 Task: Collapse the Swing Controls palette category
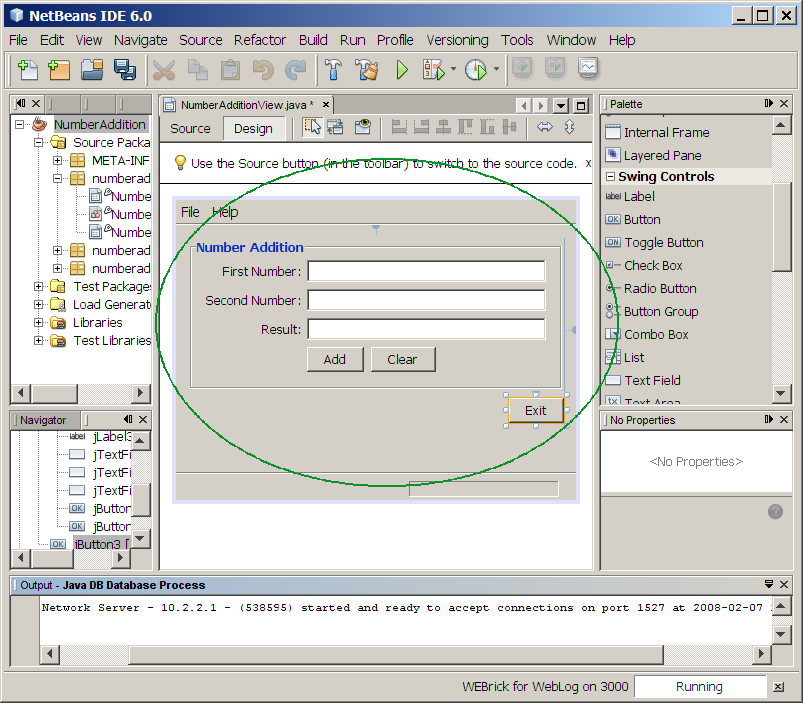(x=610, y=177)
